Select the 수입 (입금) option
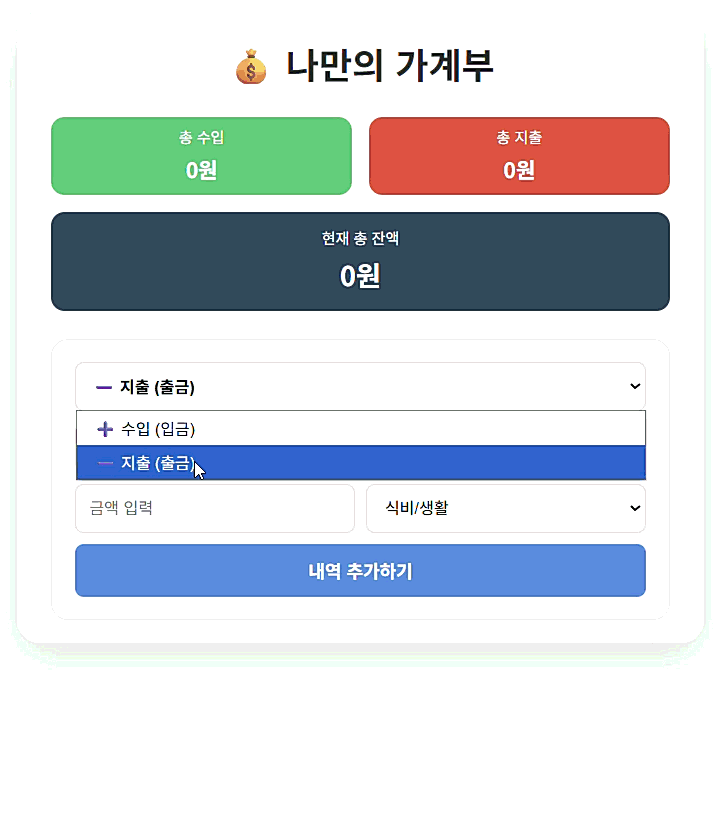Image resolution: width=718 pixels, height=836 pixels. [360, 429]
